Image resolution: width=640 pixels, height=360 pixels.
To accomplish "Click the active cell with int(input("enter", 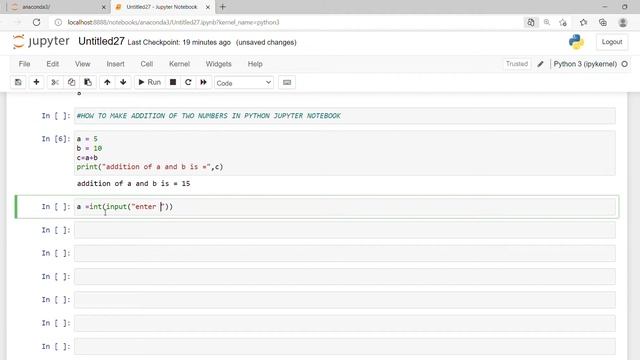I will pos(344,207).
